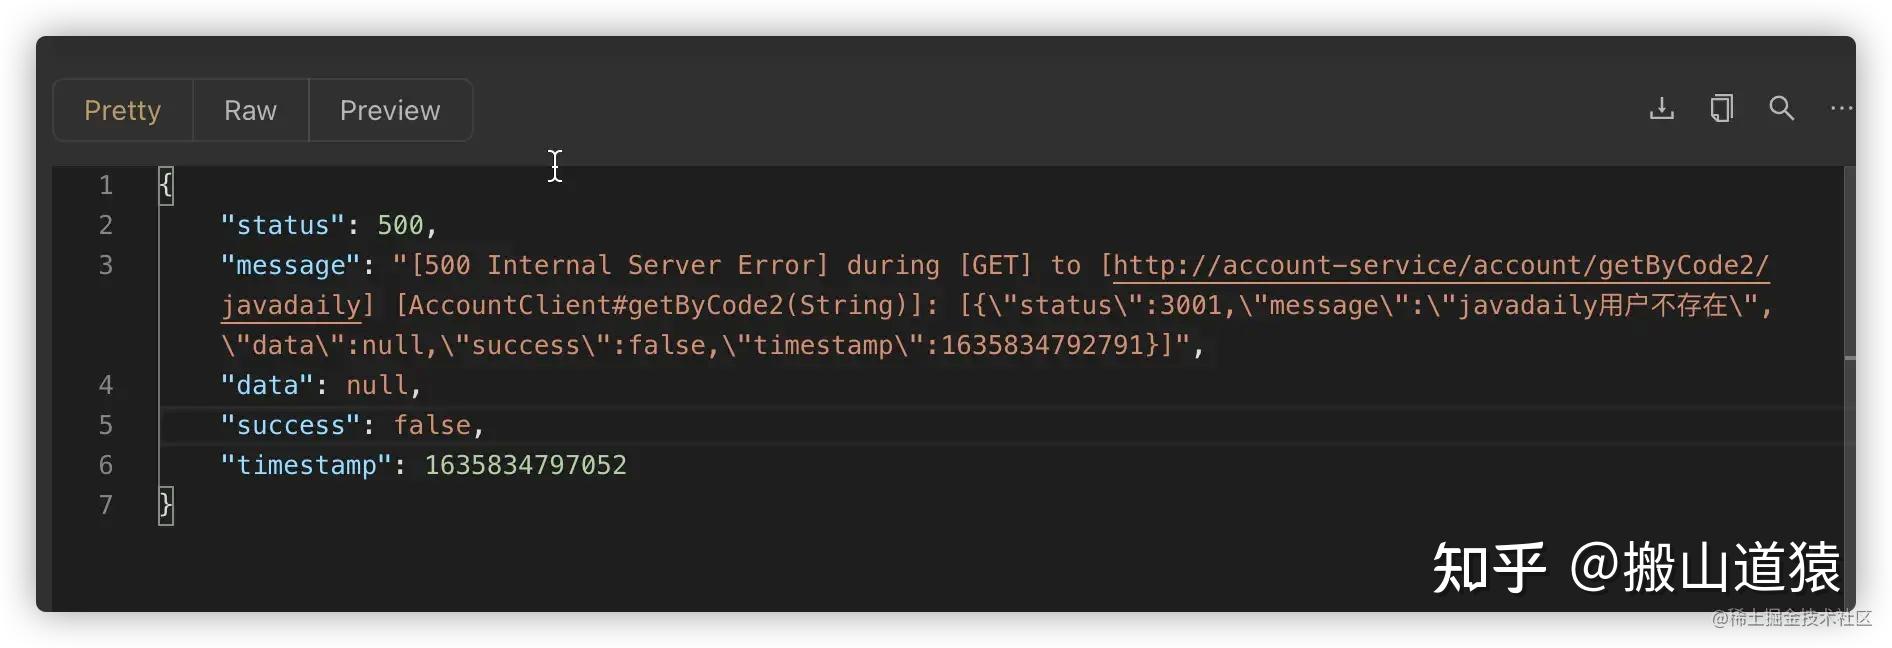
Task: Place cursor on the closing curly brace
Action: pos(166,505)
